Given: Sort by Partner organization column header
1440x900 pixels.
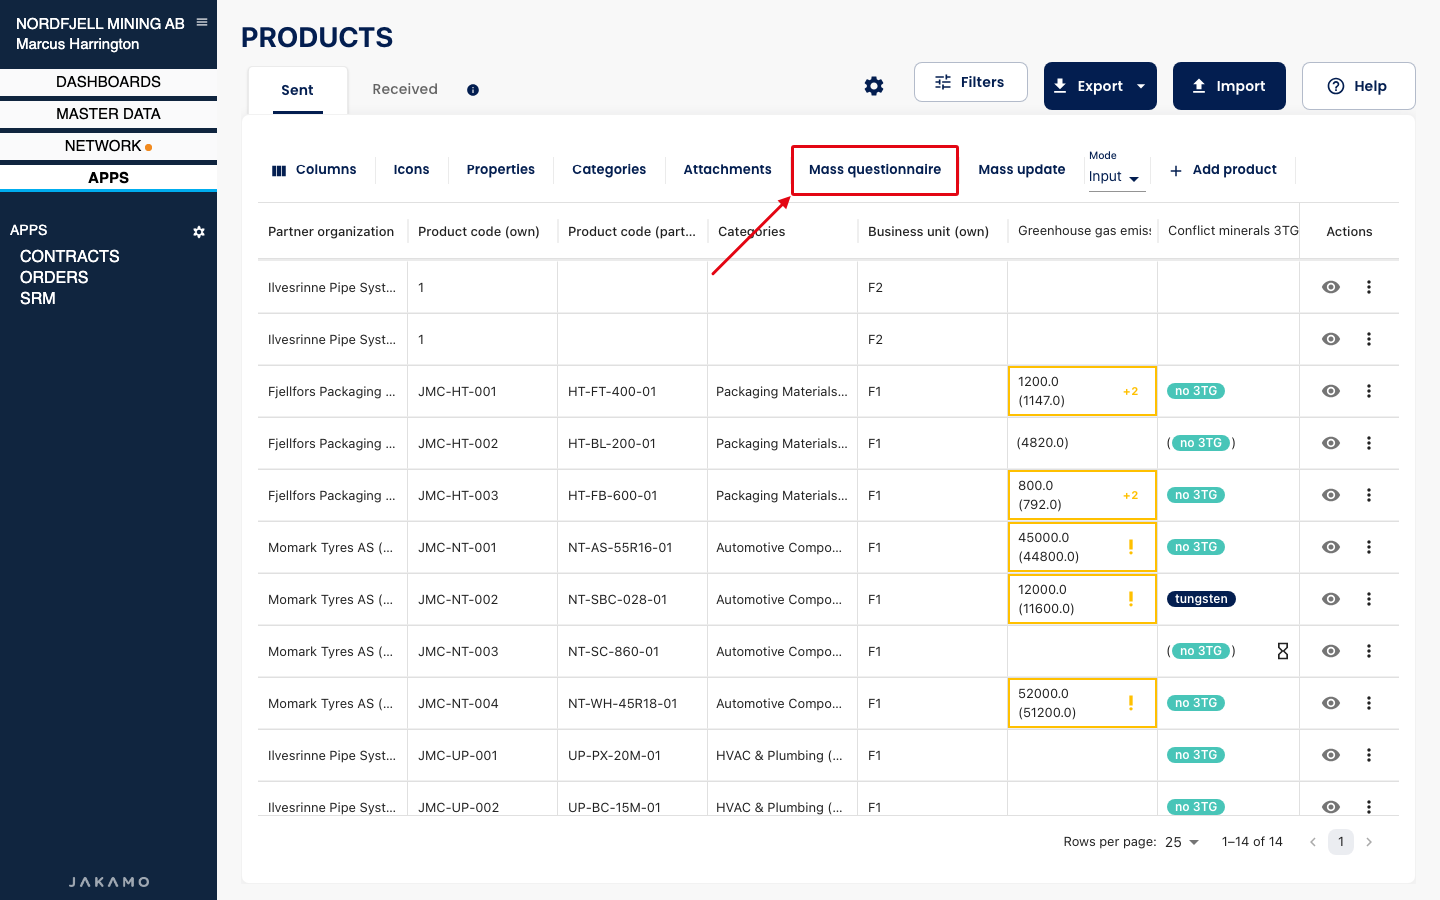Looking at the screenshot, I should pyautogui.click(x=331, y=232).
